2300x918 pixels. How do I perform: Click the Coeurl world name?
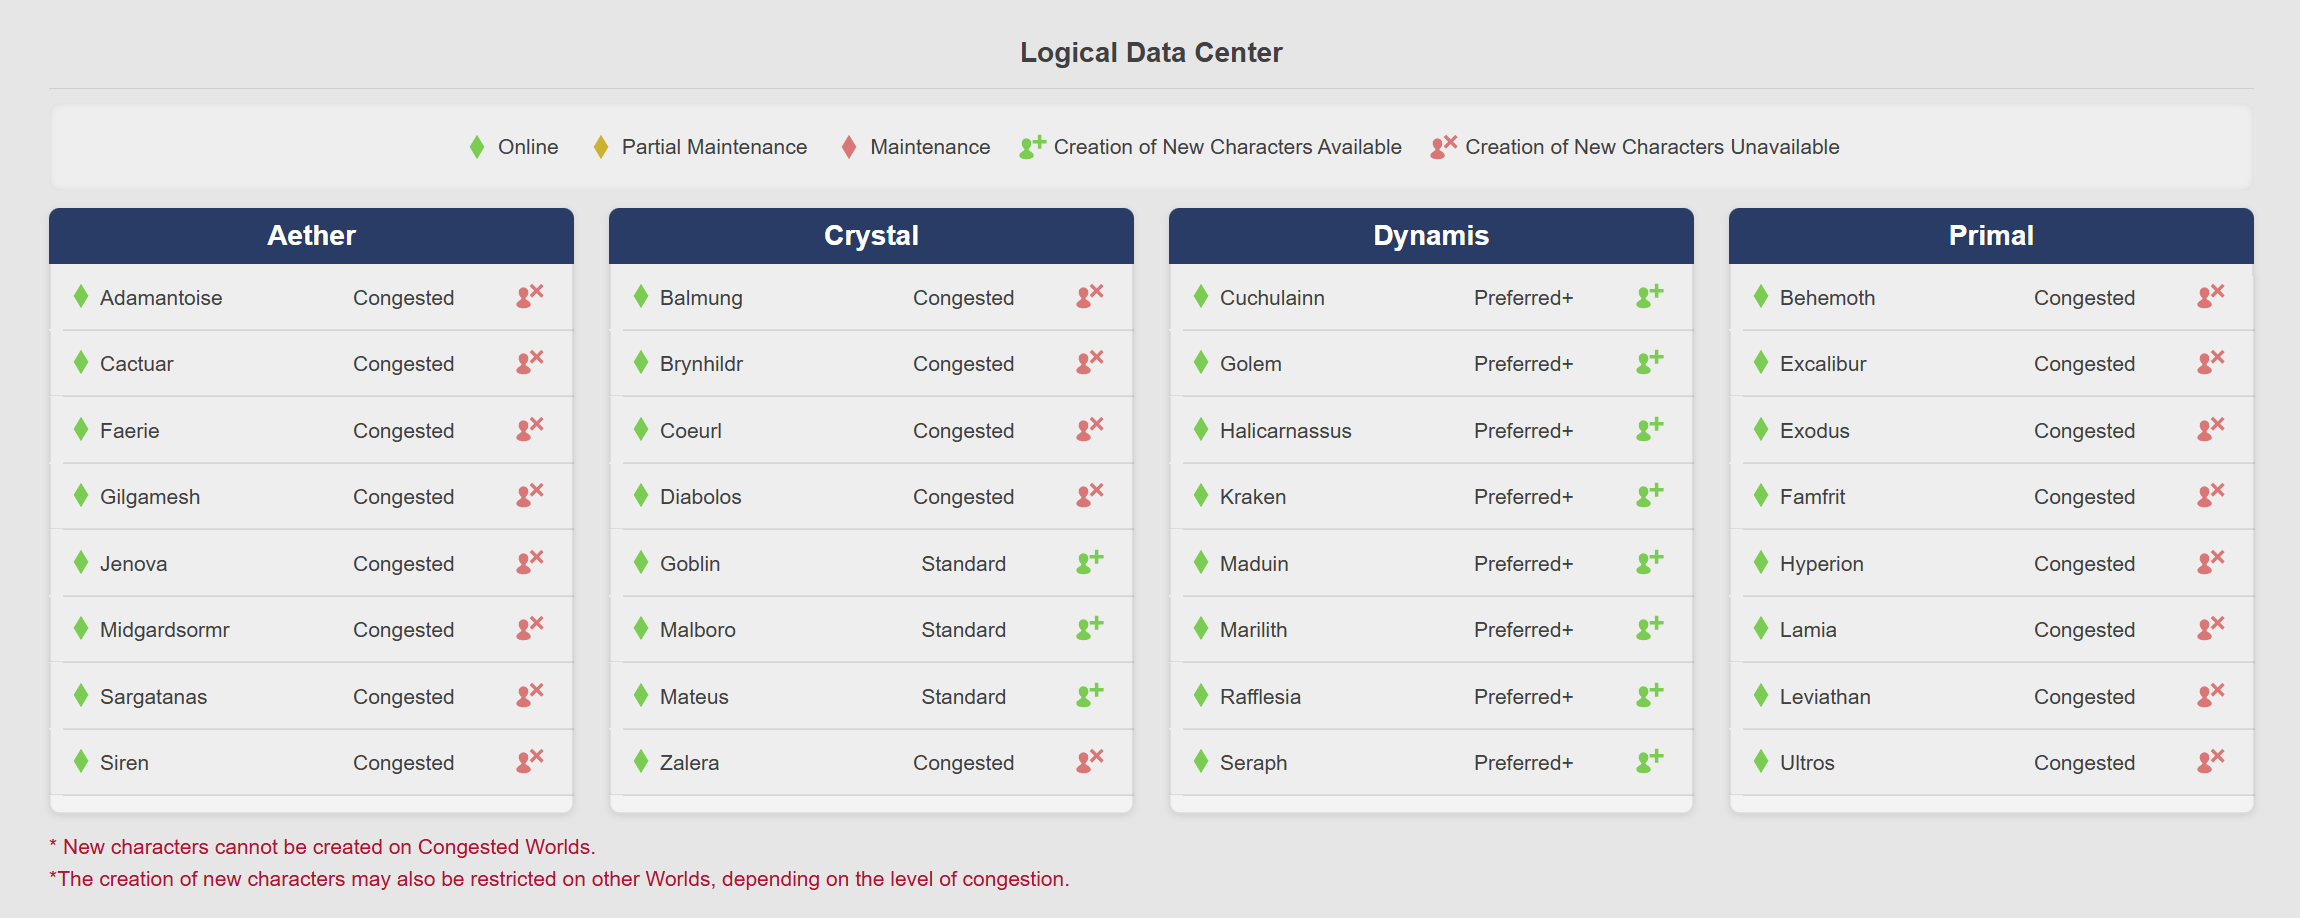point(691,431)
